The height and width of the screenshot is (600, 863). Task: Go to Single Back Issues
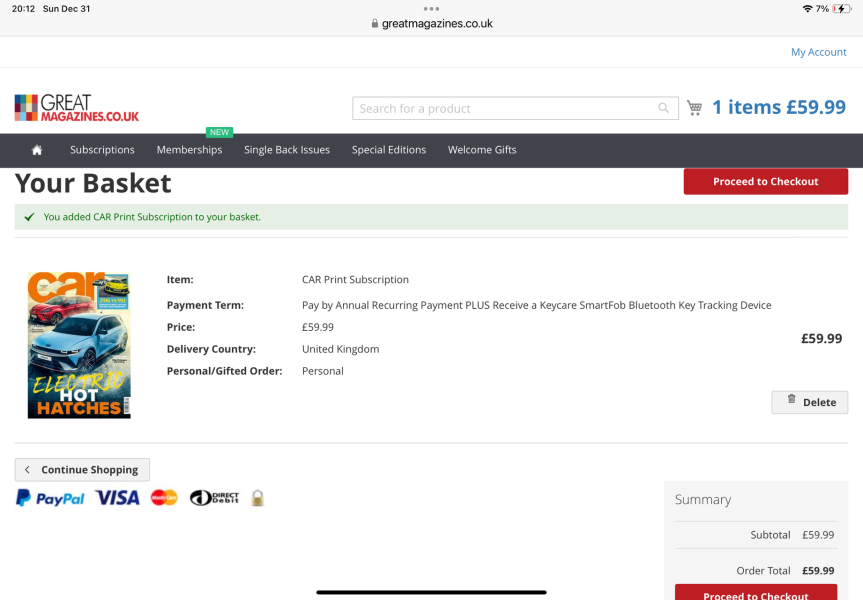click(287, 150)
